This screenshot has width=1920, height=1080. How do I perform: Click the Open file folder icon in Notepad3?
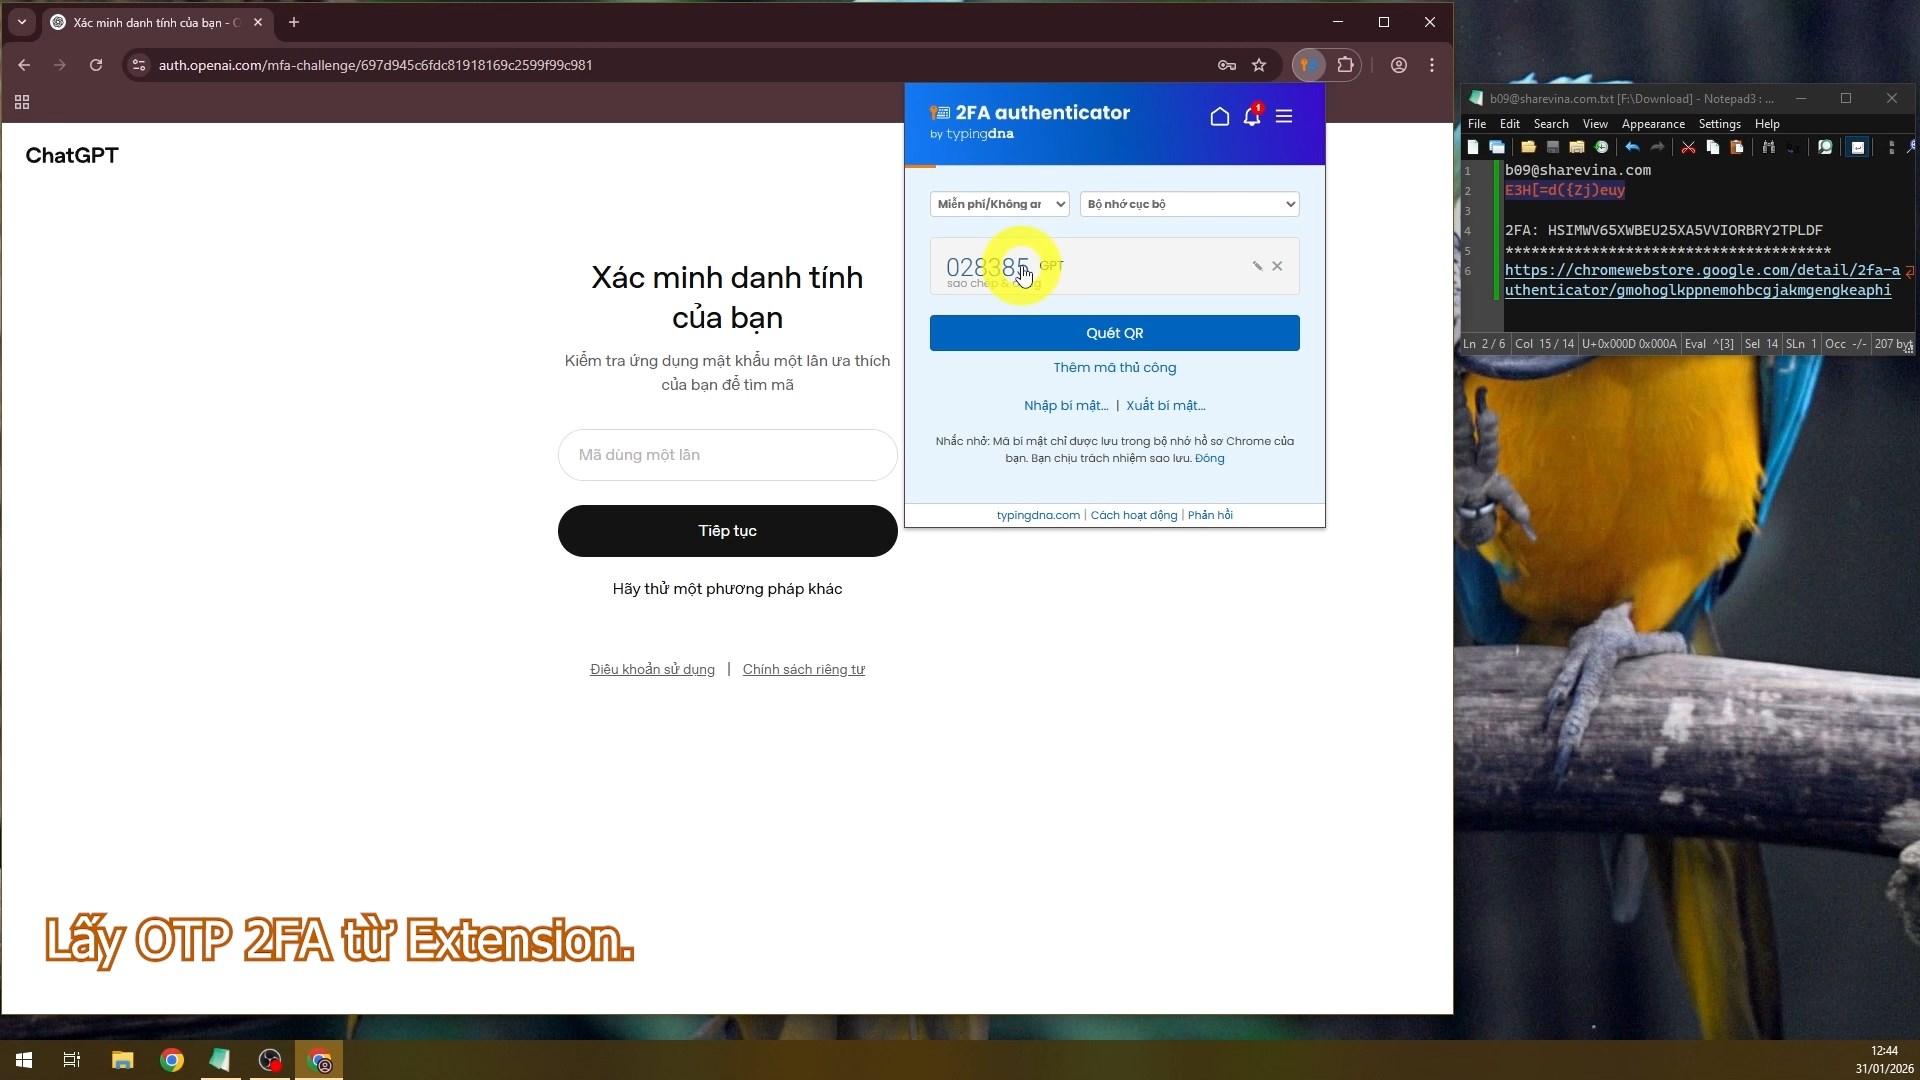click(x=1528, y=147)
